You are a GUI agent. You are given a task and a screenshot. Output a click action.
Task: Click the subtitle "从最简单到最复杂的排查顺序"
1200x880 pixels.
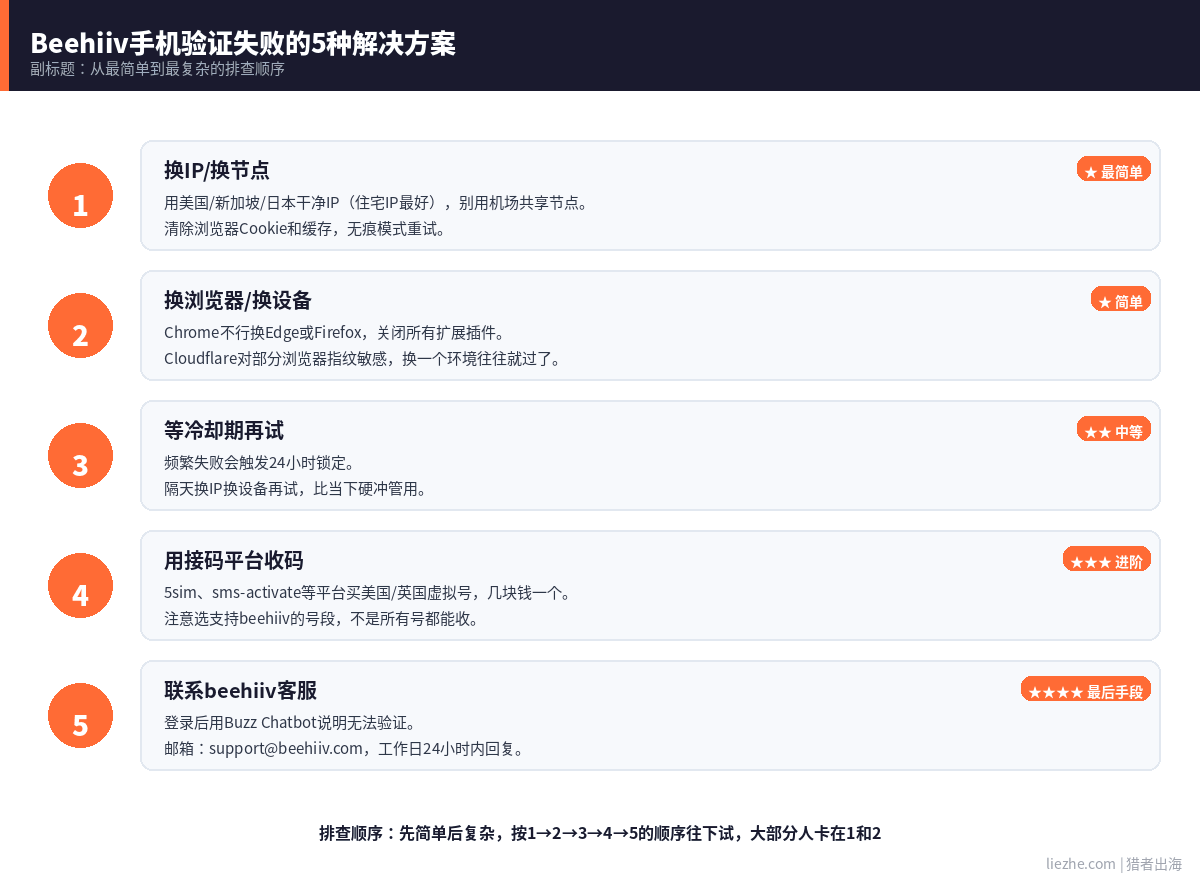pyautogui.click(x=187, y=69)
